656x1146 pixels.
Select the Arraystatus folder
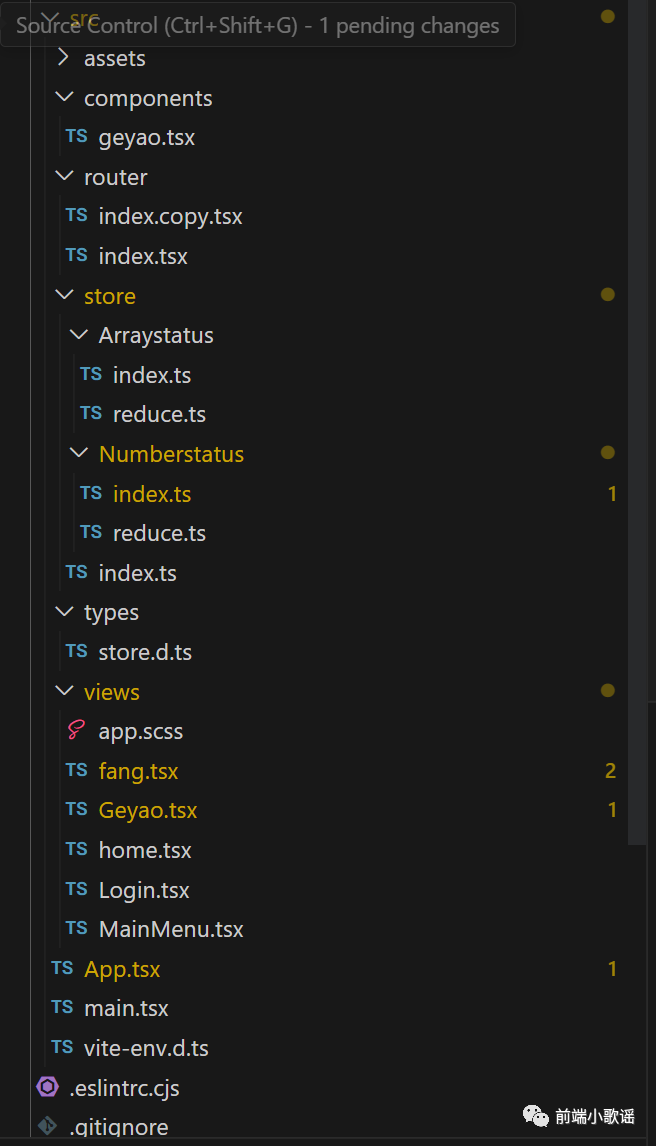[156, 336]
